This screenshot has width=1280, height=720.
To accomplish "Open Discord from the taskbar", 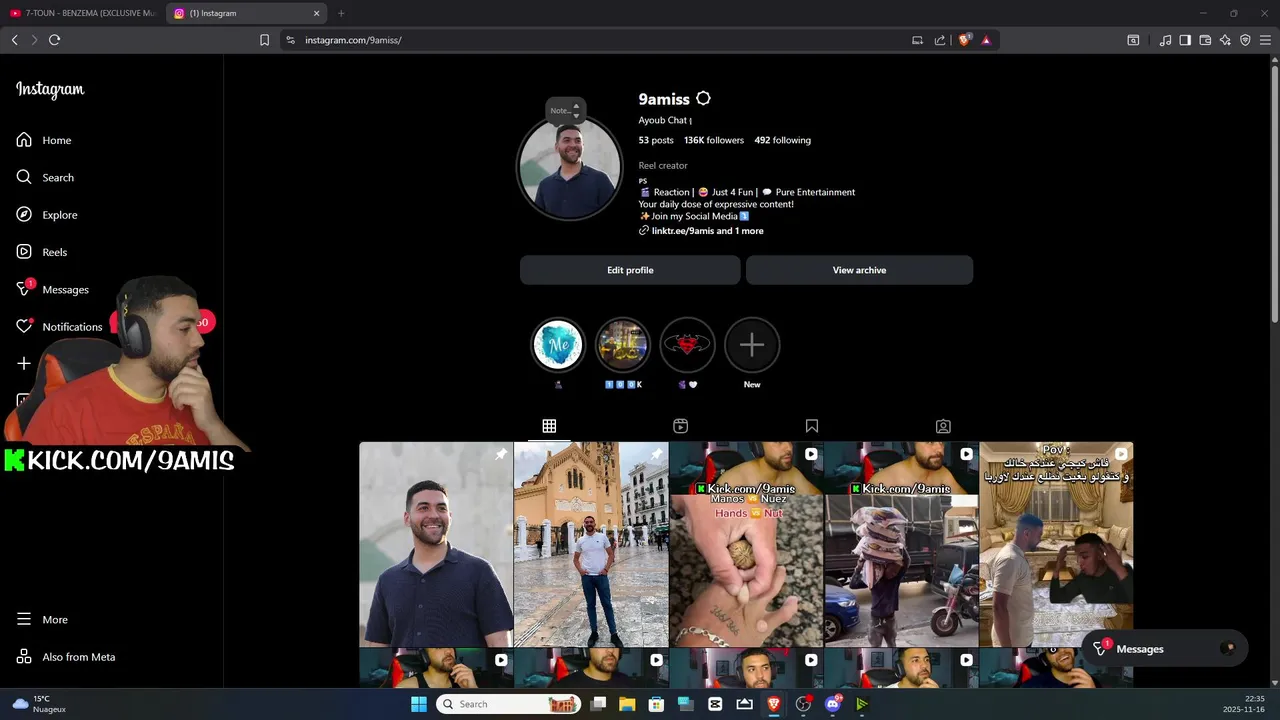I will click(x=832, y=704).
